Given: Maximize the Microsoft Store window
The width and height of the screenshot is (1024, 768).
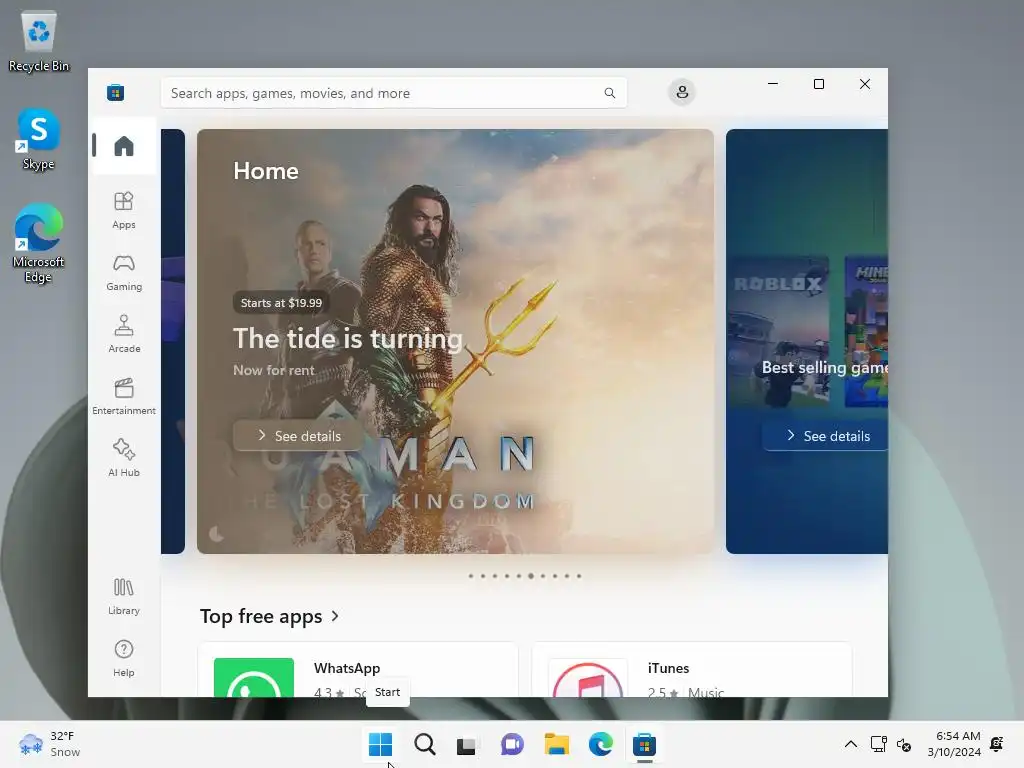Looking at the screenshot, I should coord(819,84).
